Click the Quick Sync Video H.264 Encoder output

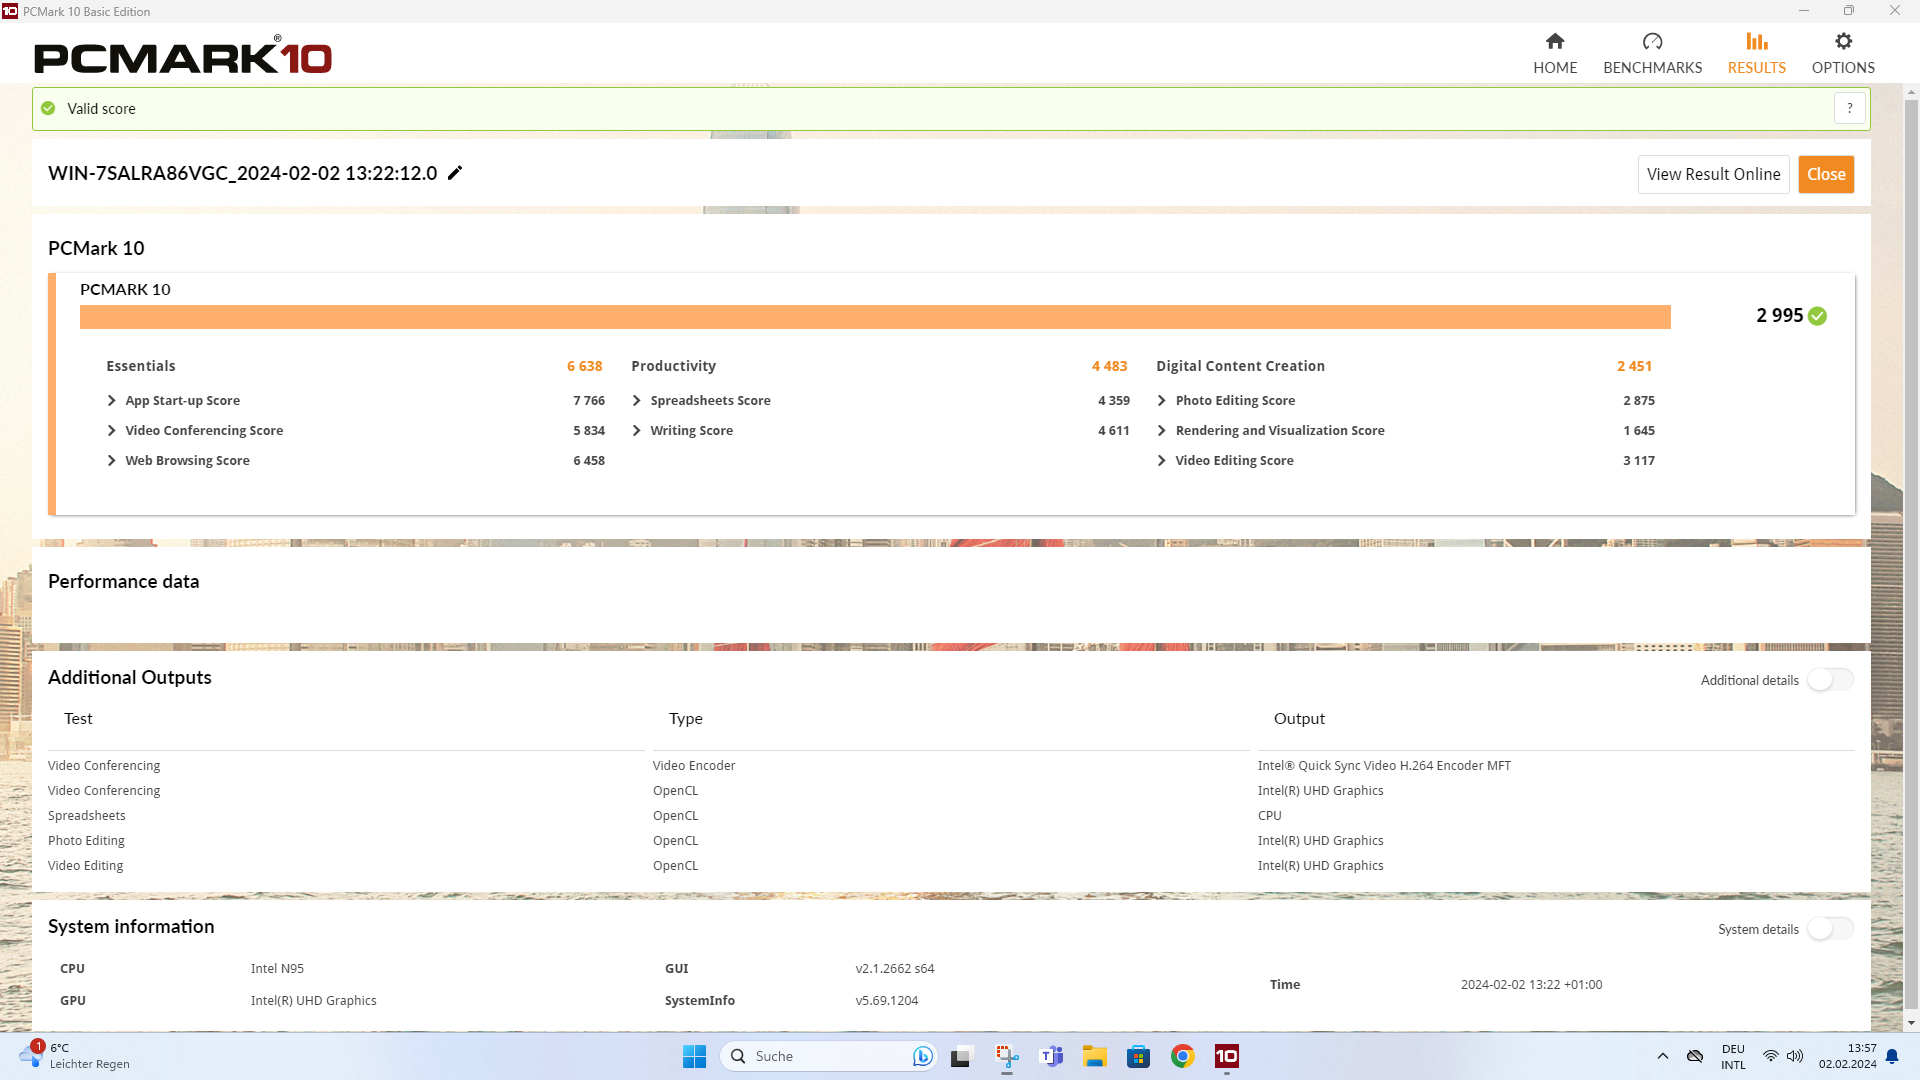click(1384, 765)
